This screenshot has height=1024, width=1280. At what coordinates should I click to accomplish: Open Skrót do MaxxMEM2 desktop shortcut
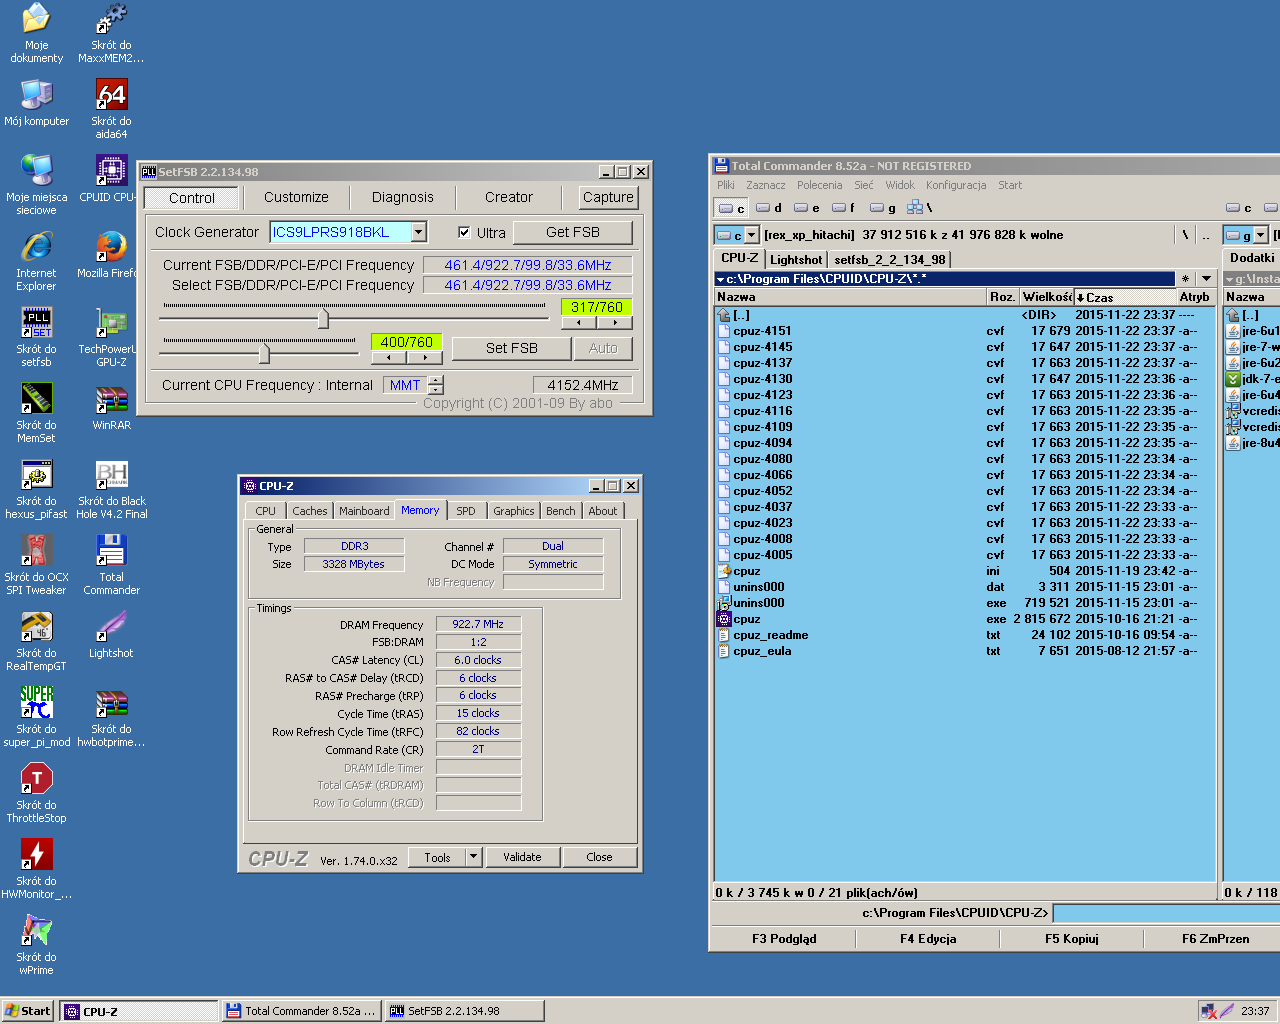pos(111,33)
